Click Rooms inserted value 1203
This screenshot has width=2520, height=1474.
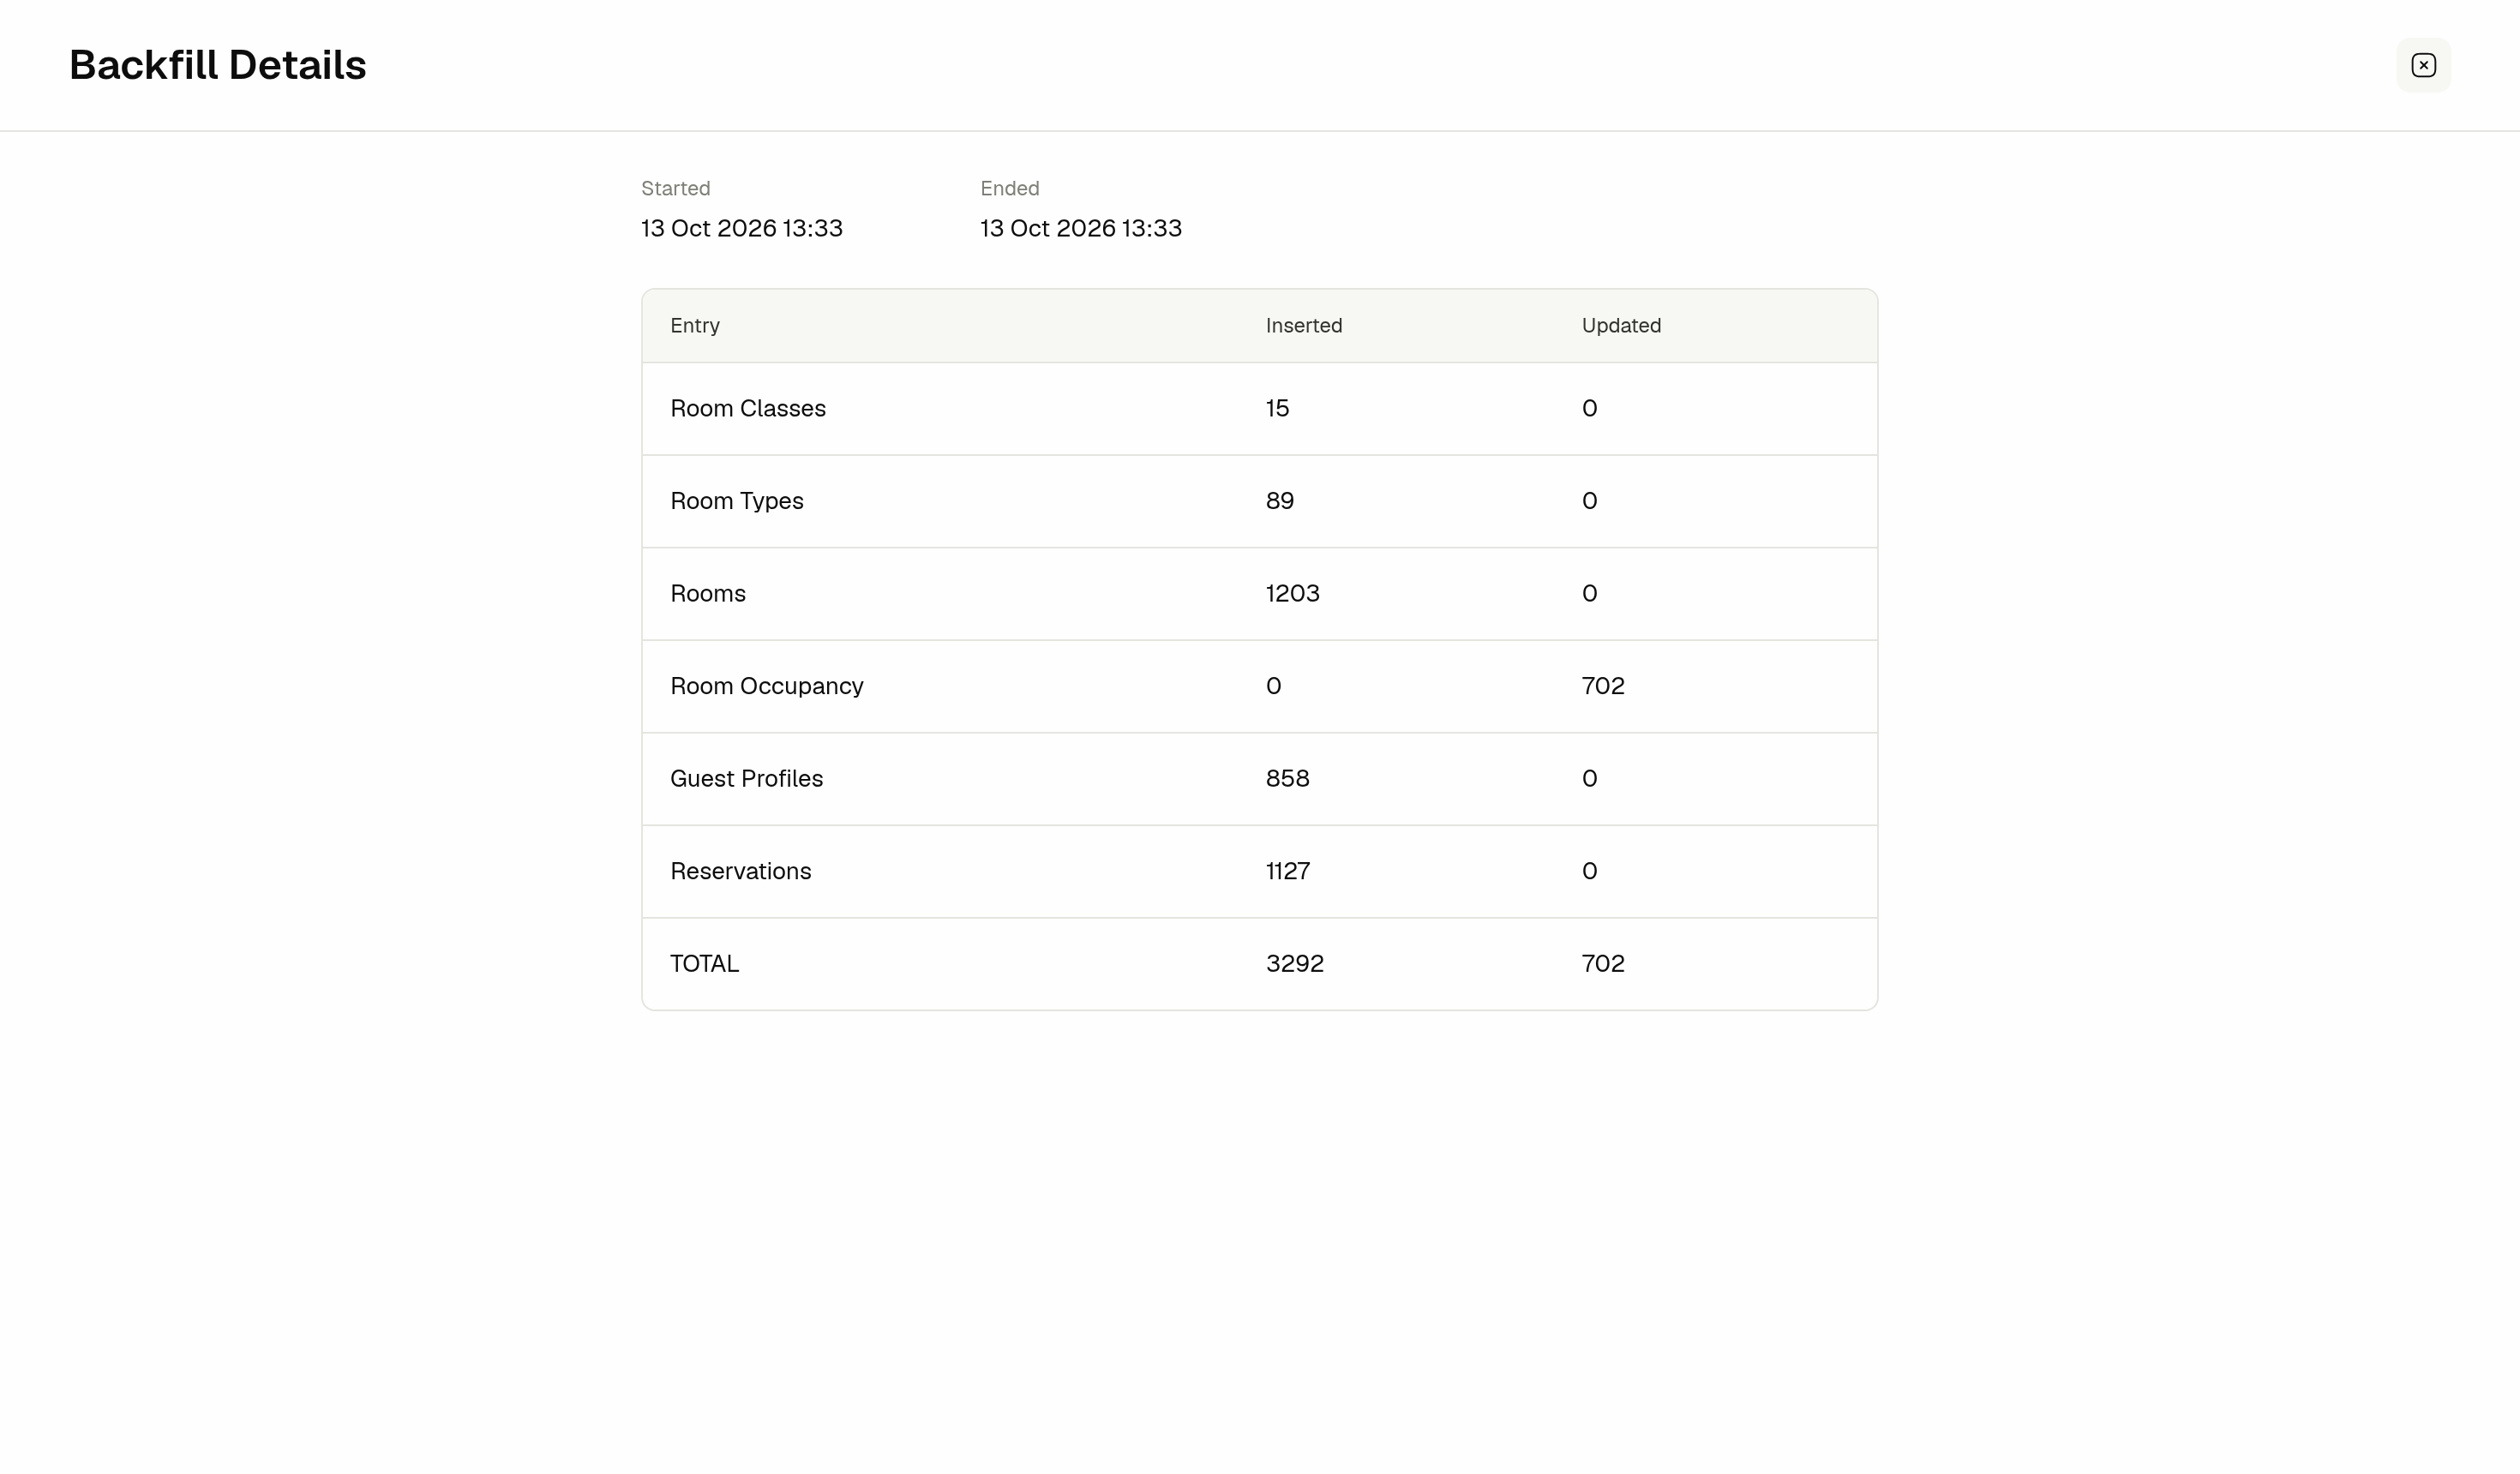pyautogui.click(x=1293, y=593)
